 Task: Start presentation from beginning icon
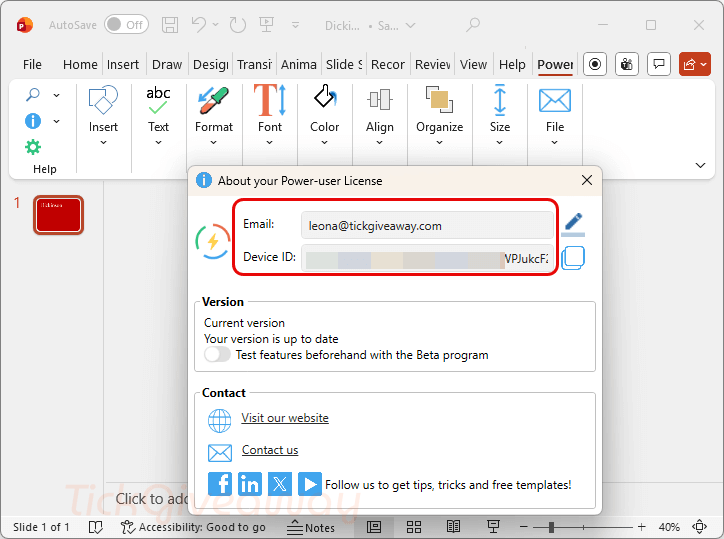pos(266,24)
